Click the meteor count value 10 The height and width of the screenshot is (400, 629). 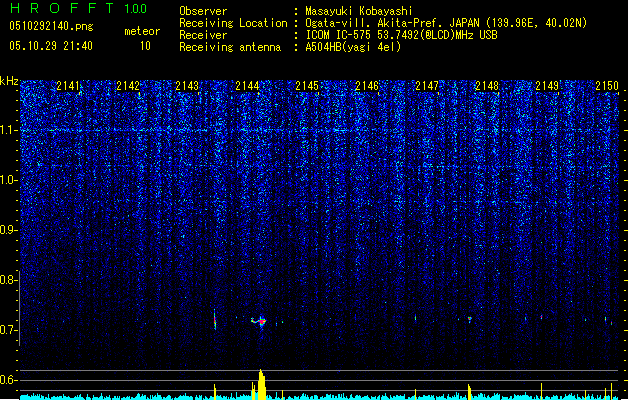pos(145,46)
